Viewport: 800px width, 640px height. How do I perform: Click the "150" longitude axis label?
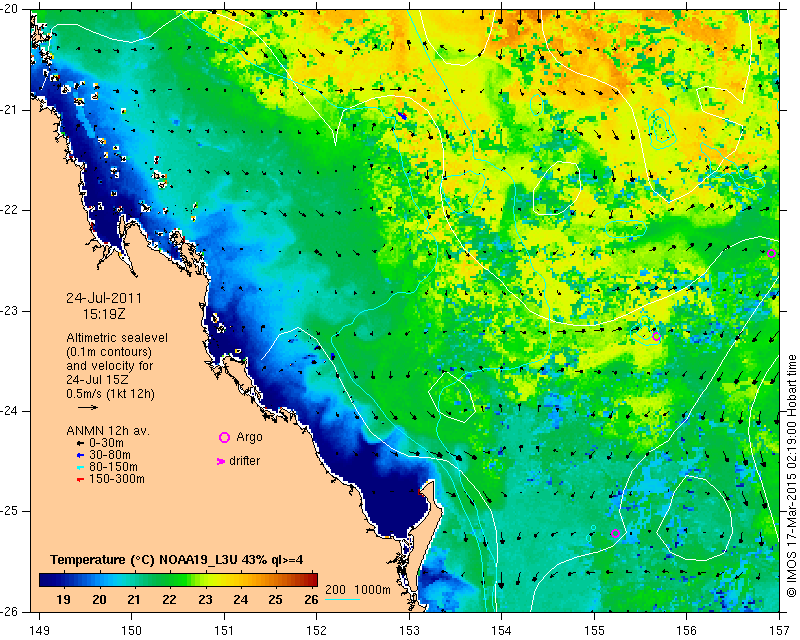pyautogui.click(x=132, y=631)
